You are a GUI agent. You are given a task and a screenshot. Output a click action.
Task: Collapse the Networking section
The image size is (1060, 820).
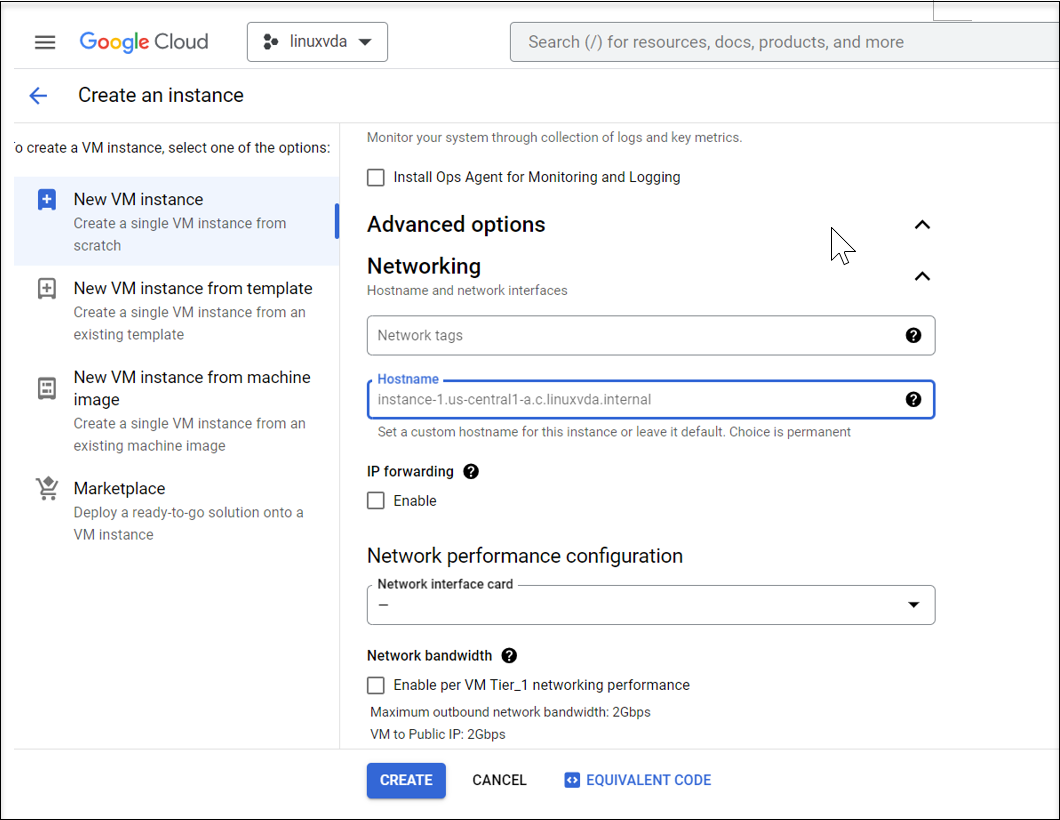[x=922, y=276]
